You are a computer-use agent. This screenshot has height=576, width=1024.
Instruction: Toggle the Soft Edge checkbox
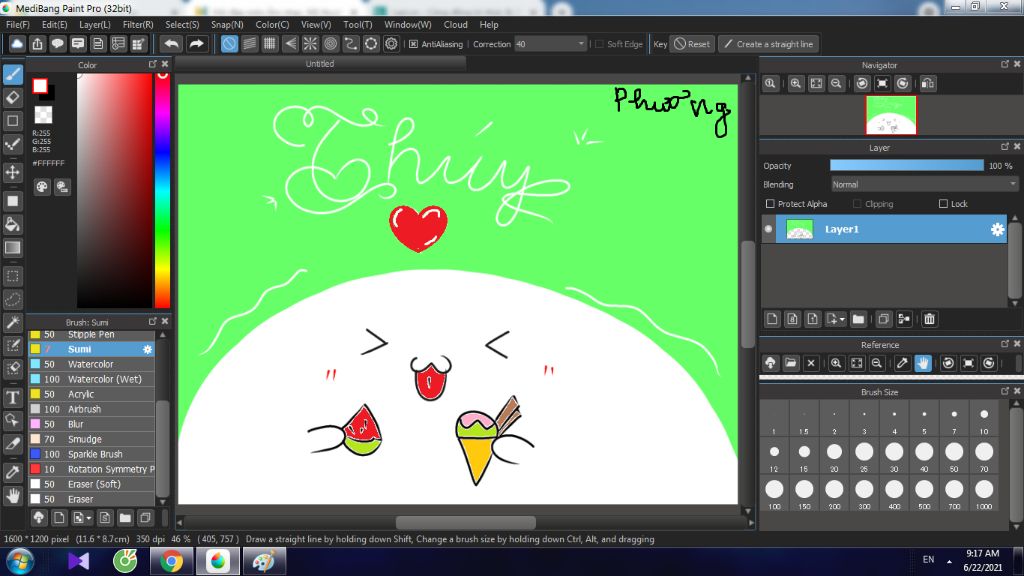[x=599, y=44]
